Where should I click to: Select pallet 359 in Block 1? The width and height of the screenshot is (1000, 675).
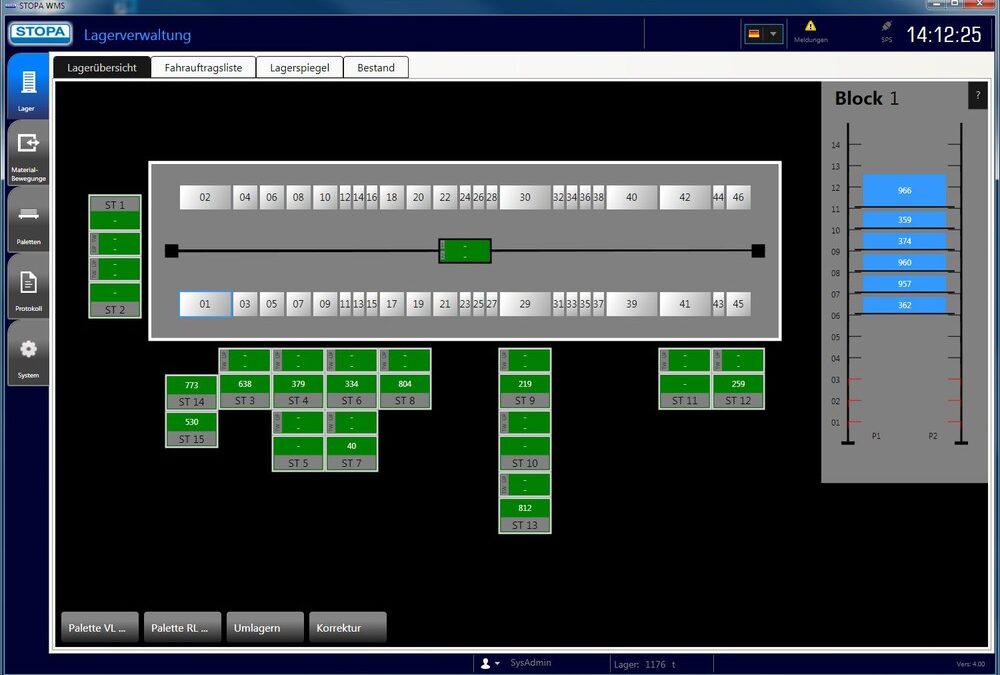(904, 219)
